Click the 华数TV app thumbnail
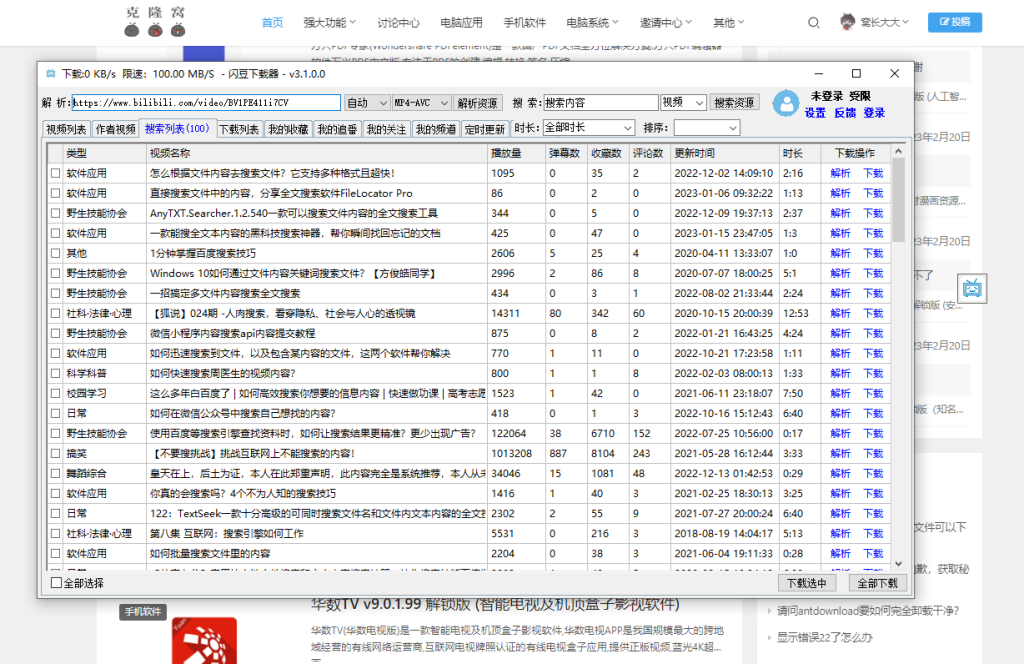1024x664 pixels. click(x=204, y=640)
